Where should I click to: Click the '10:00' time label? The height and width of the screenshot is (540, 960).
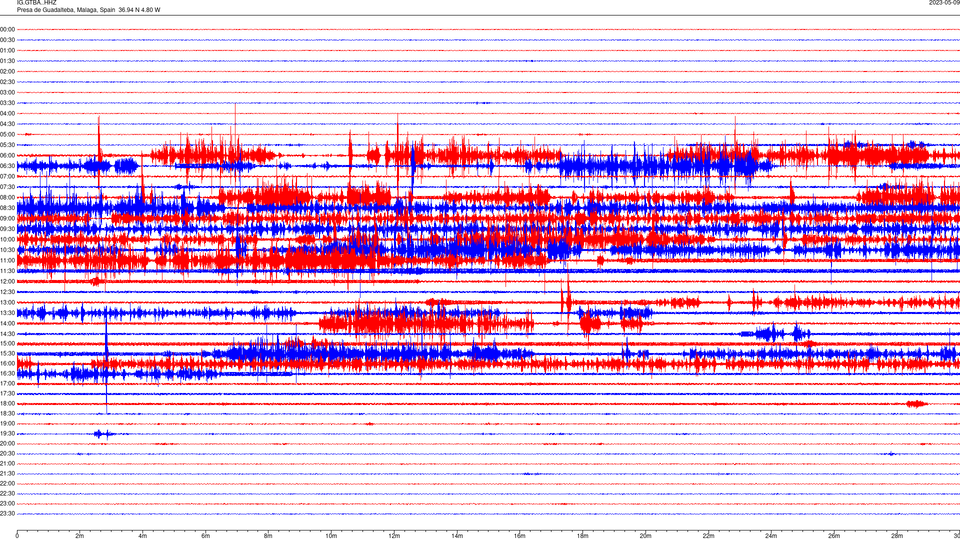[7, 239]
